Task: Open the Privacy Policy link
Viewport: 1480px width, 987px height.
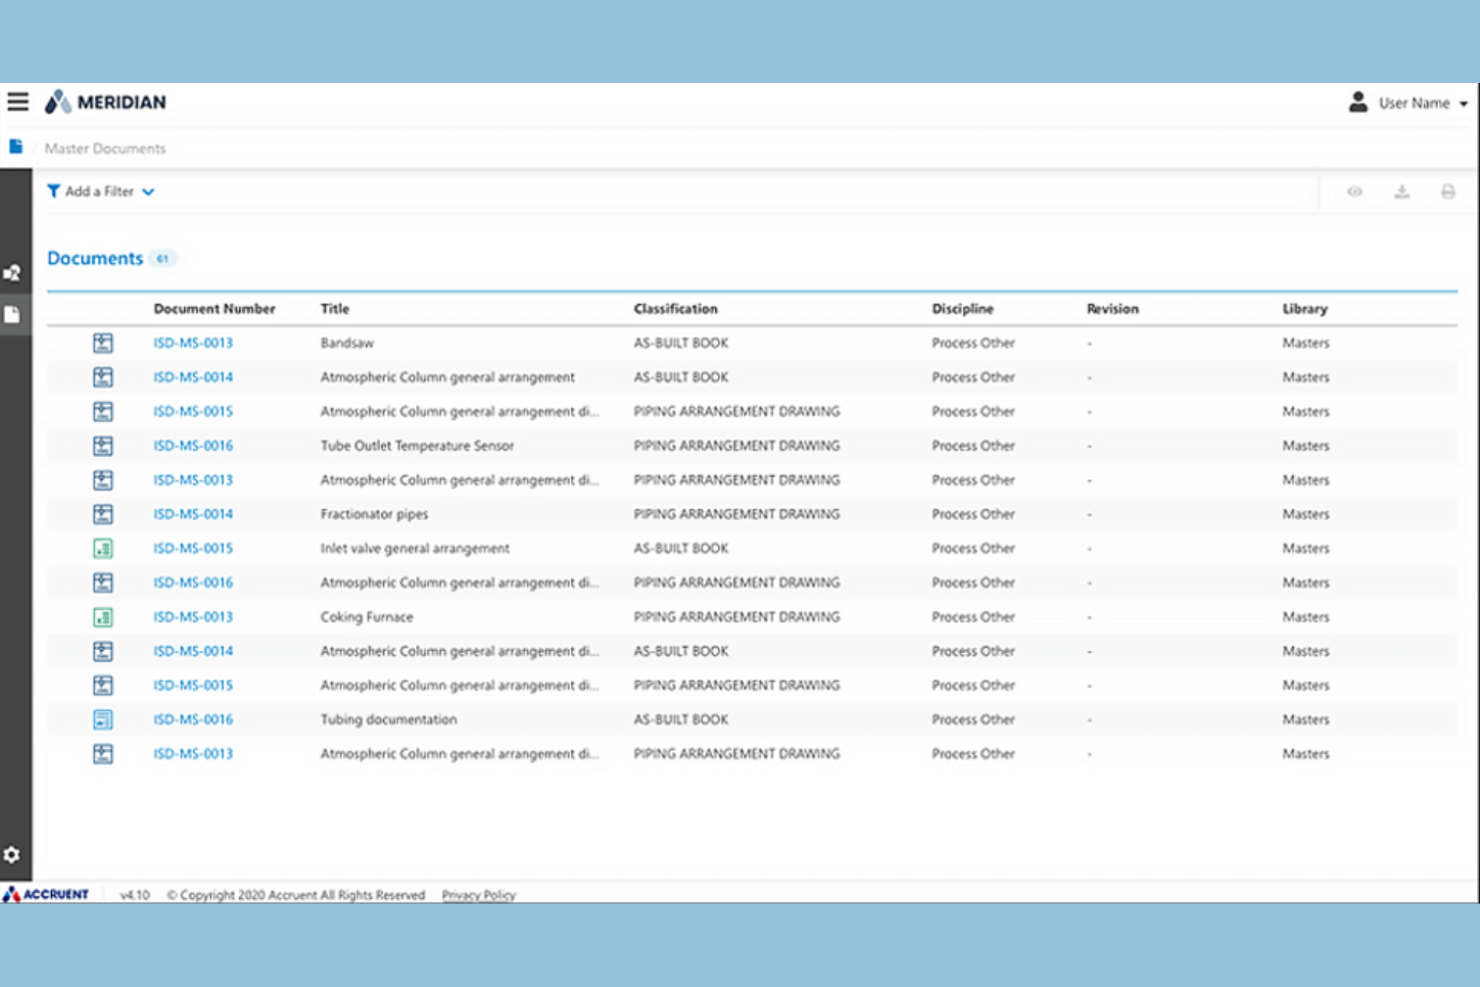Action: [x=478, y=895]
